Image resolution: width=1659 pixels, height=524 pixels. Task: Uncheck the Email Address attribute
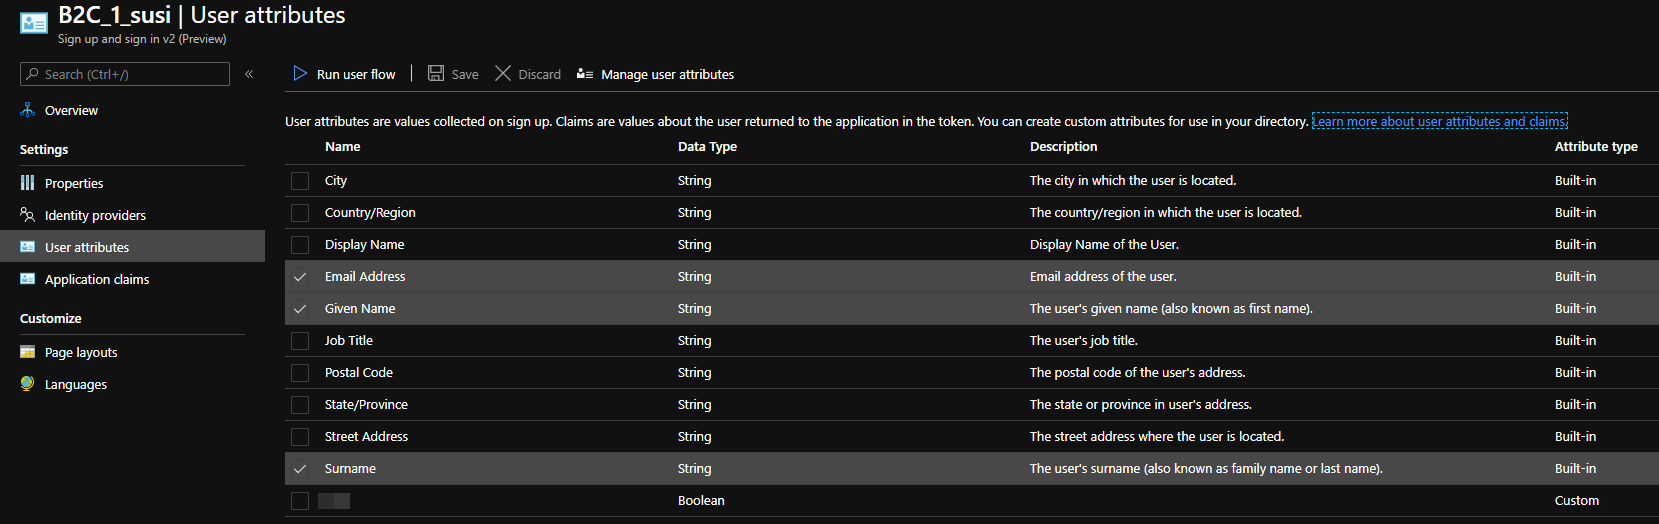pyautogui.click(x=300, y=277)
